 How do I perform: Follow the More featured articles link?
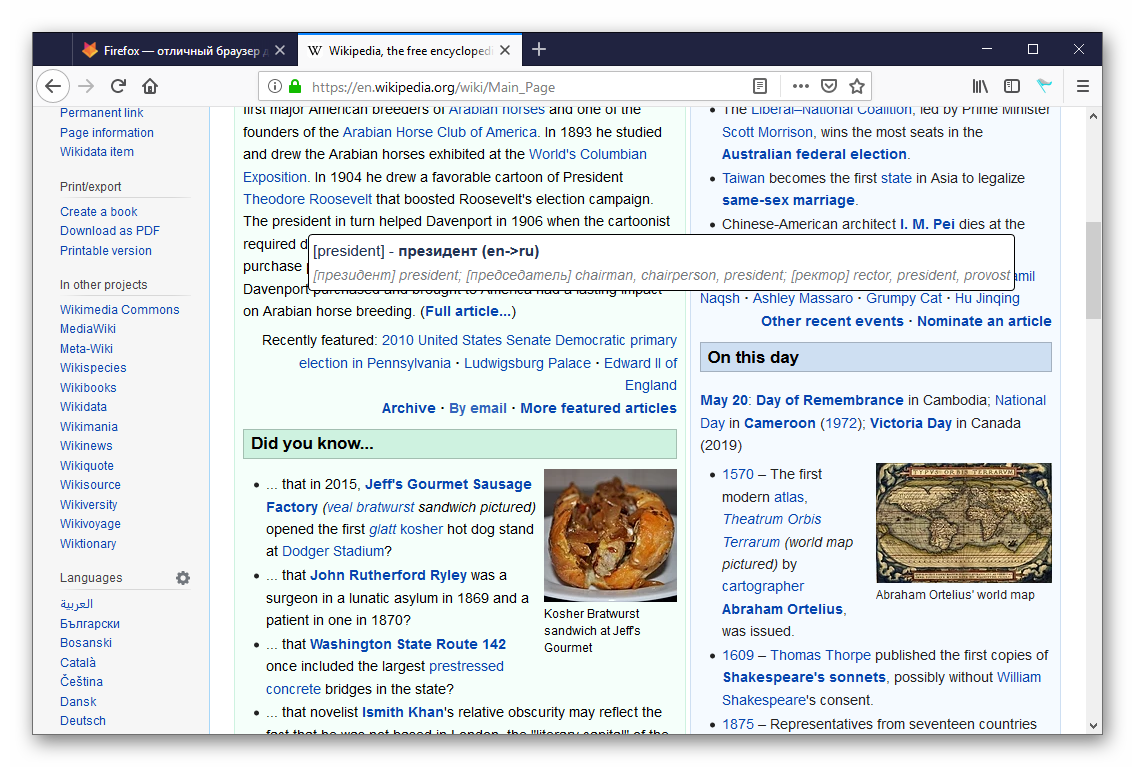pyautogui.click(x=598, y=408)
